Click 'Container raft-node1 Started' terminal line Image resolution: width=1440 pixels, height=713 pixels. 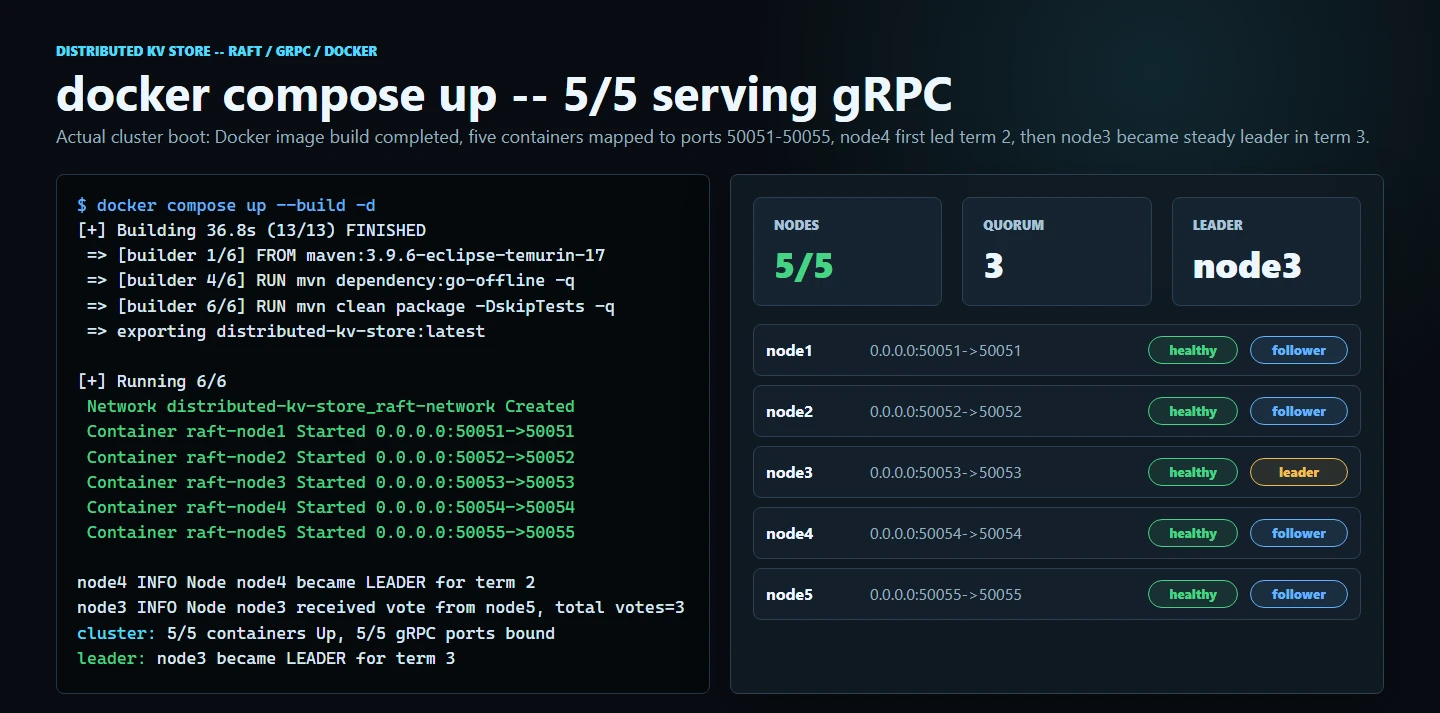(331, 431)
